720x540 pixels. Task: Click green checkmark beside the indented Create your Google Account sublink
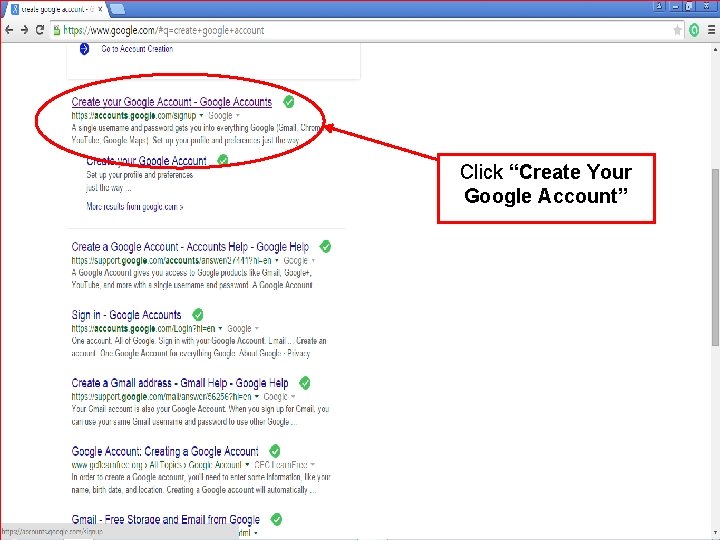223,160
